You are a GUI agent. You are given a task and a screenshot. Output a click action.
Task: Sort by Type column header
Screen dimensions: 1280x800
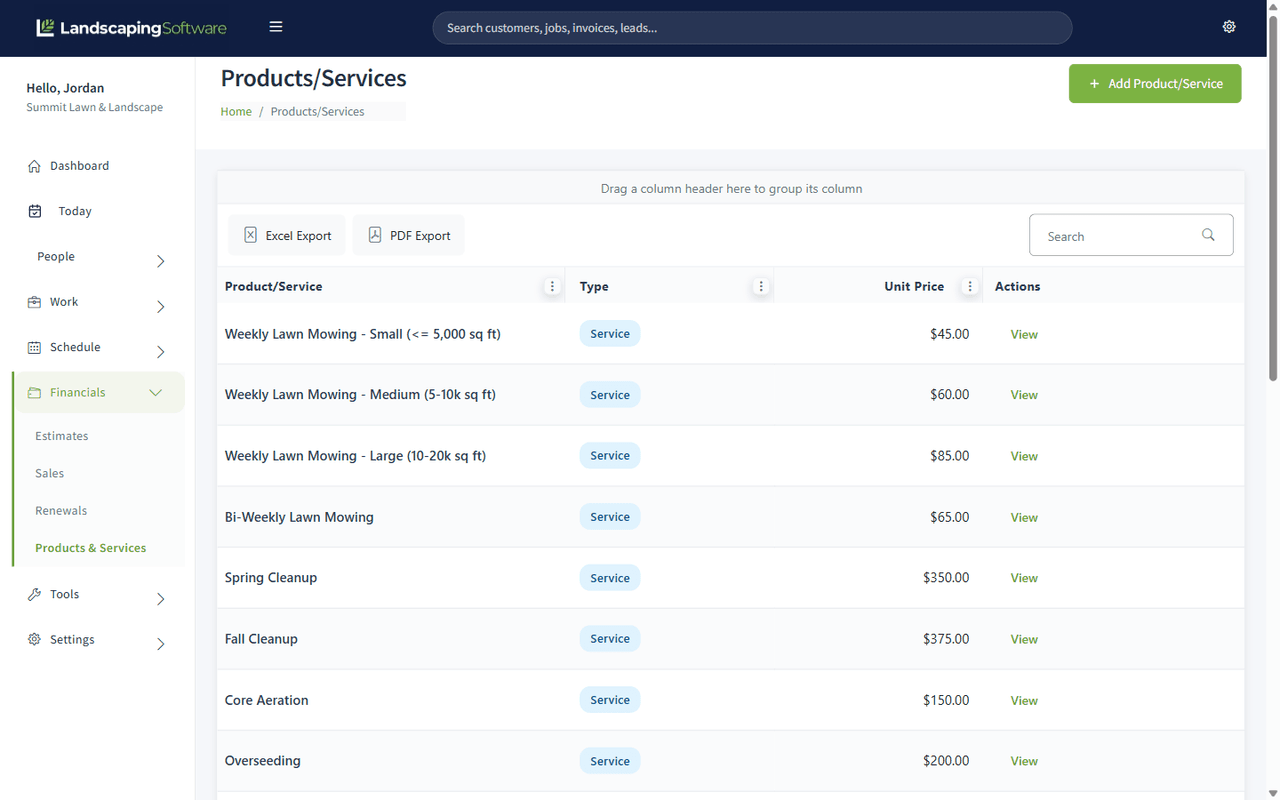(x=594, y=286)
